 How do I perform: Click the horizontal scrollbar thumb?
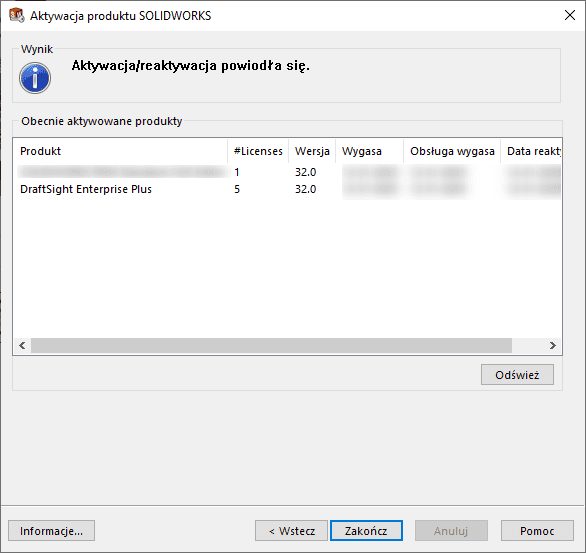click(271, 345)
